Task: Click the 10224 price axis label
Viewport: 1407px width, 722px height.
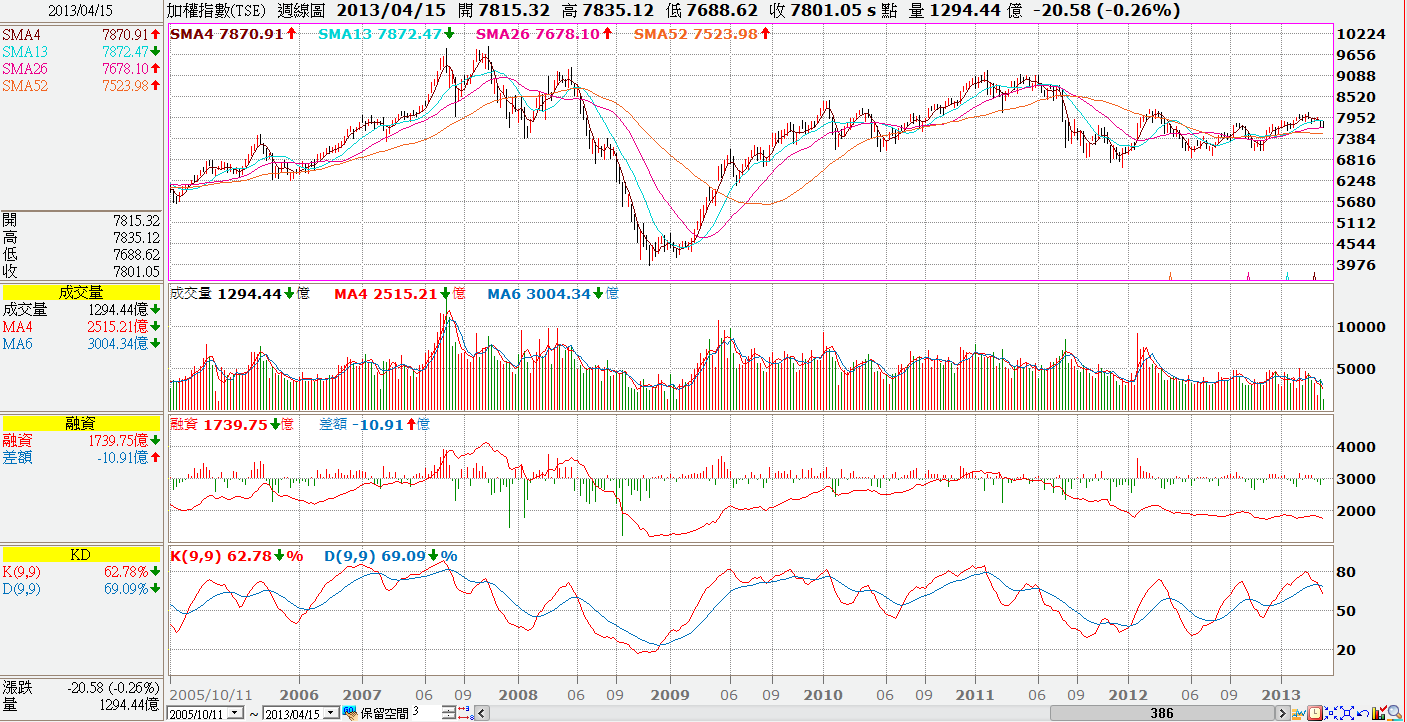Action: (1360, 33)
